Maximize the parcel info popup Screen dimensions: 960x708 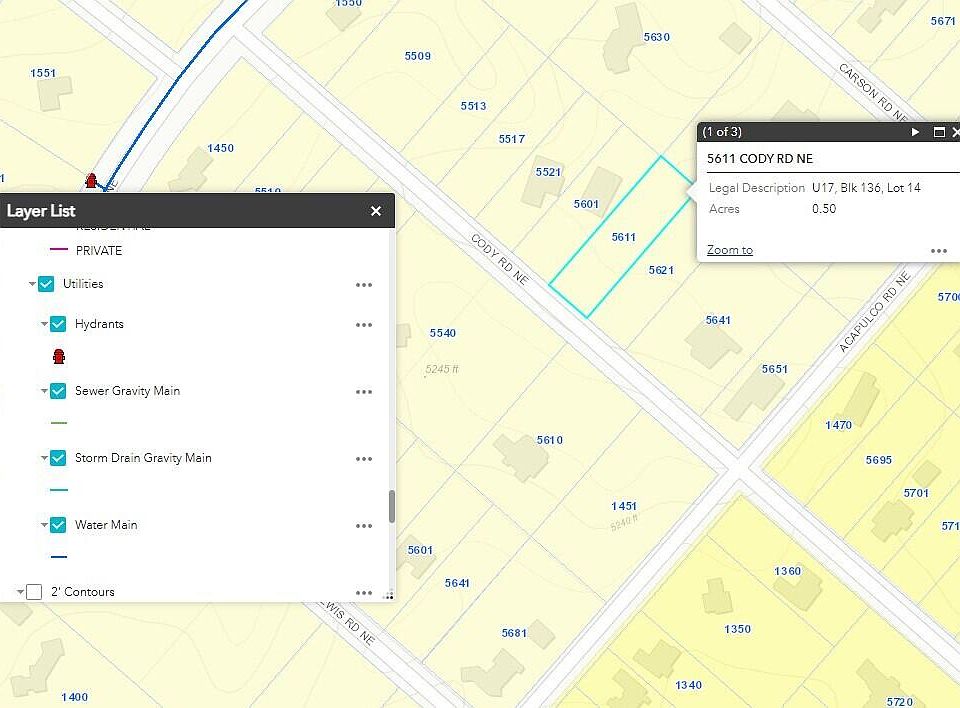(939, 132)
